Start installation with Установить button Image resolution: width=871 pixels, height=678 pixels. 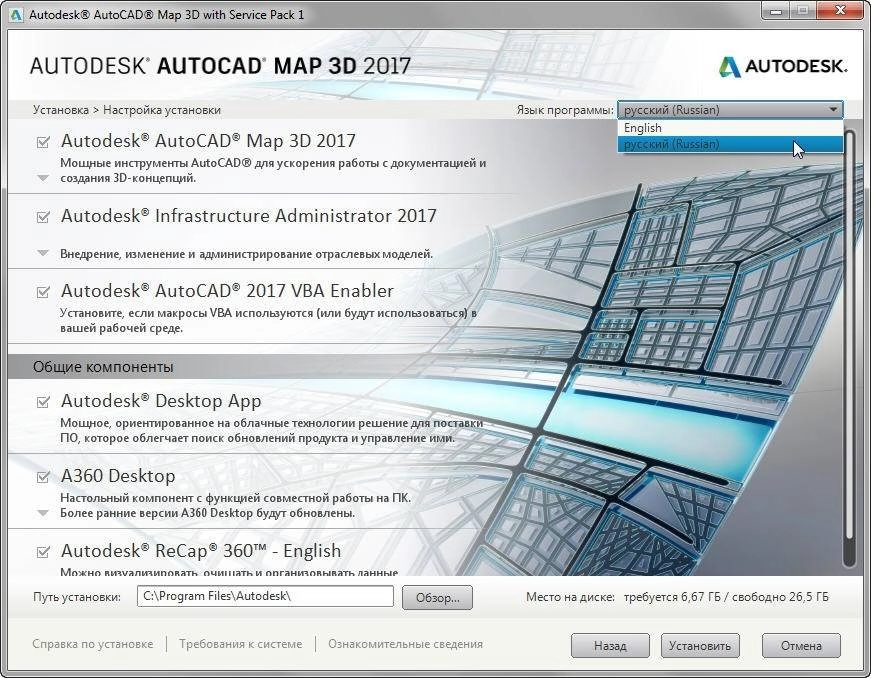click(x=700, y=646)
